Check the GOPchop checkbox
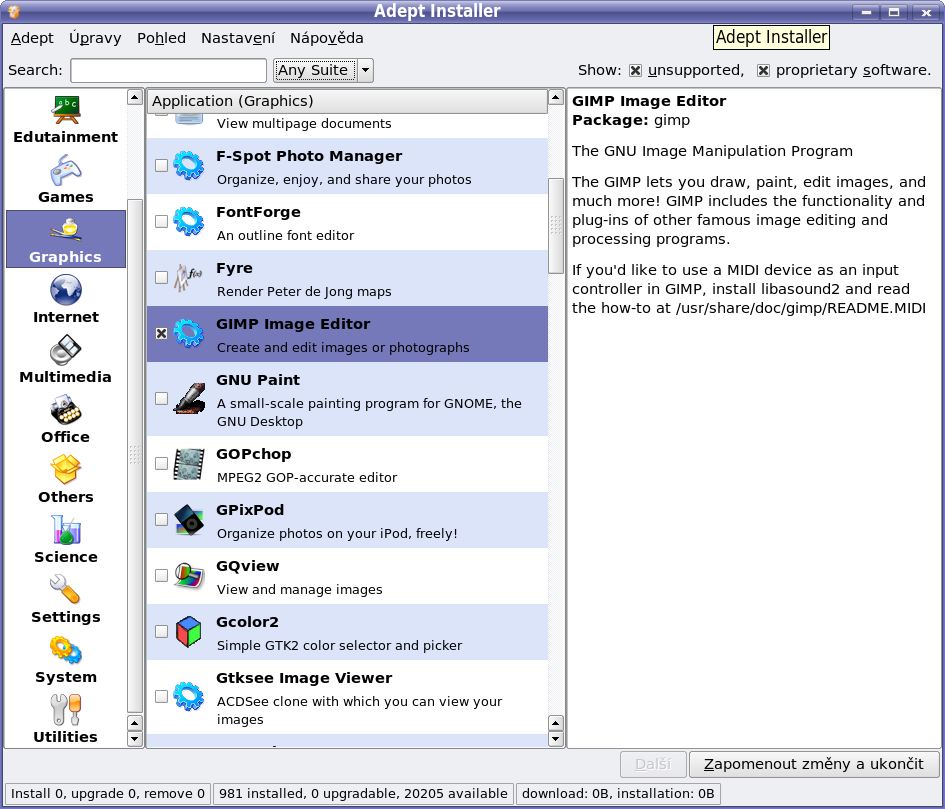Screen dimensions: 945x809 [162, 464]
